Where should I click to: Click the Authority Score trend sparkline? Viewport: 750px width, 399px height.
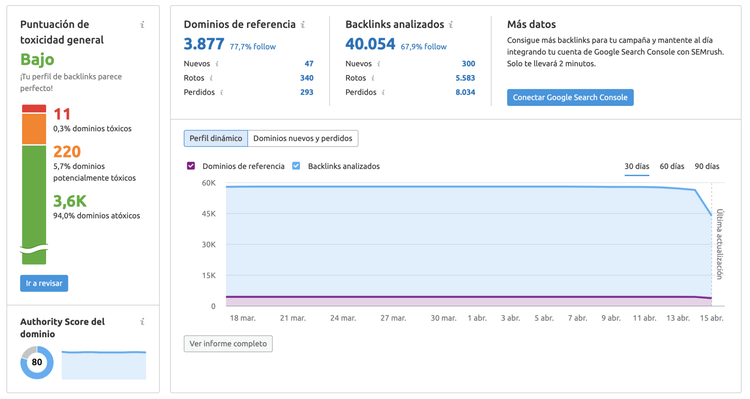[x=104, y=365]
